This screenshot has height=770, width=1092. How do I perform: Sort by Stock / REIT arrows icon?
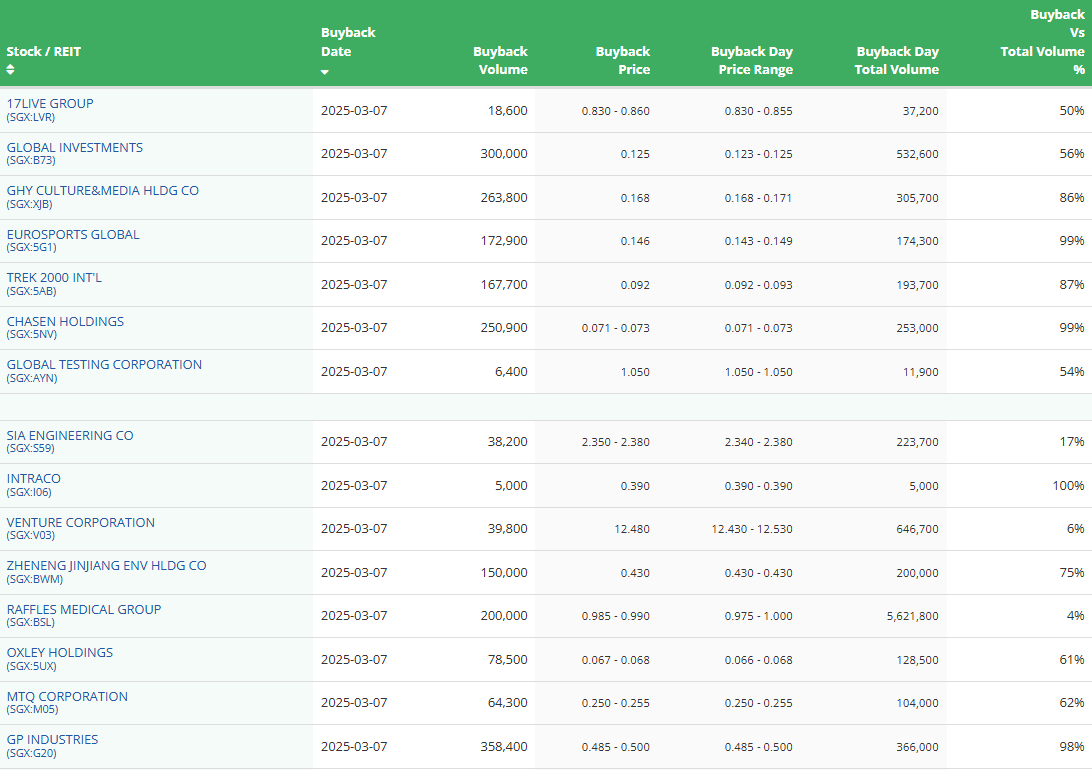(10, 70)
